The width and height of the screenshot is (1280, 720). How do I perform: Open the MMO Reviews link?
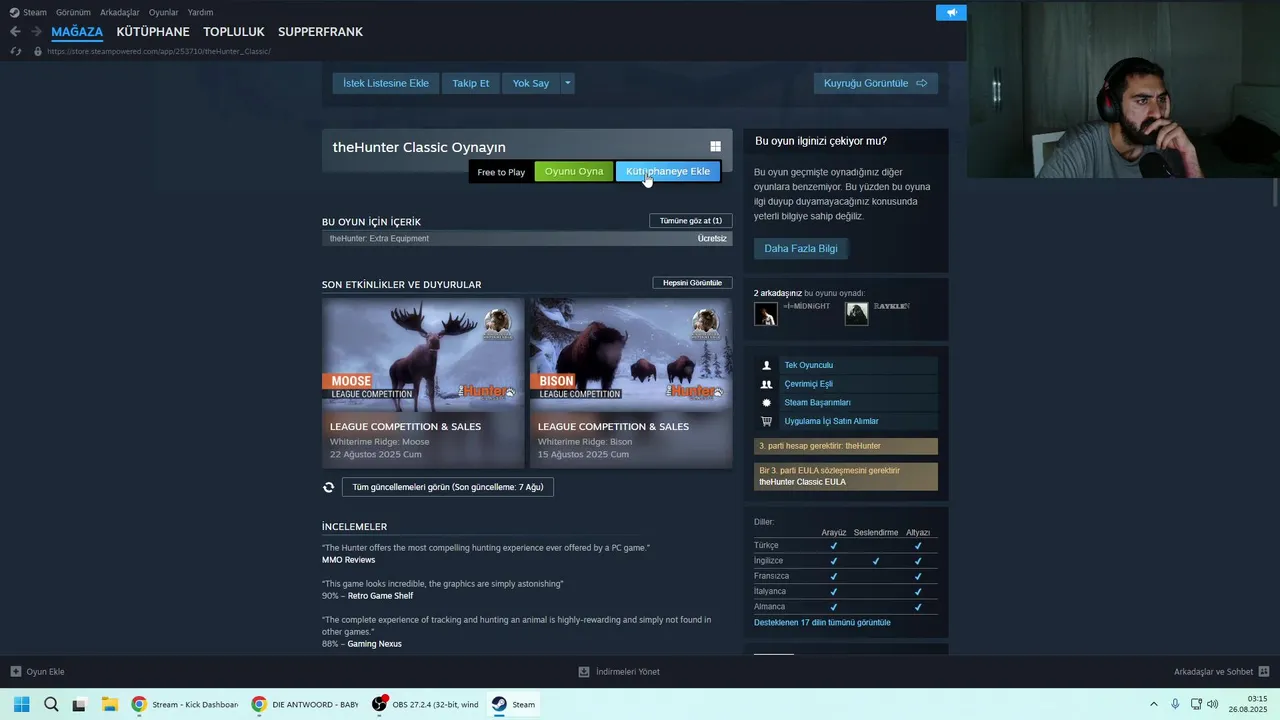(349, 560)
